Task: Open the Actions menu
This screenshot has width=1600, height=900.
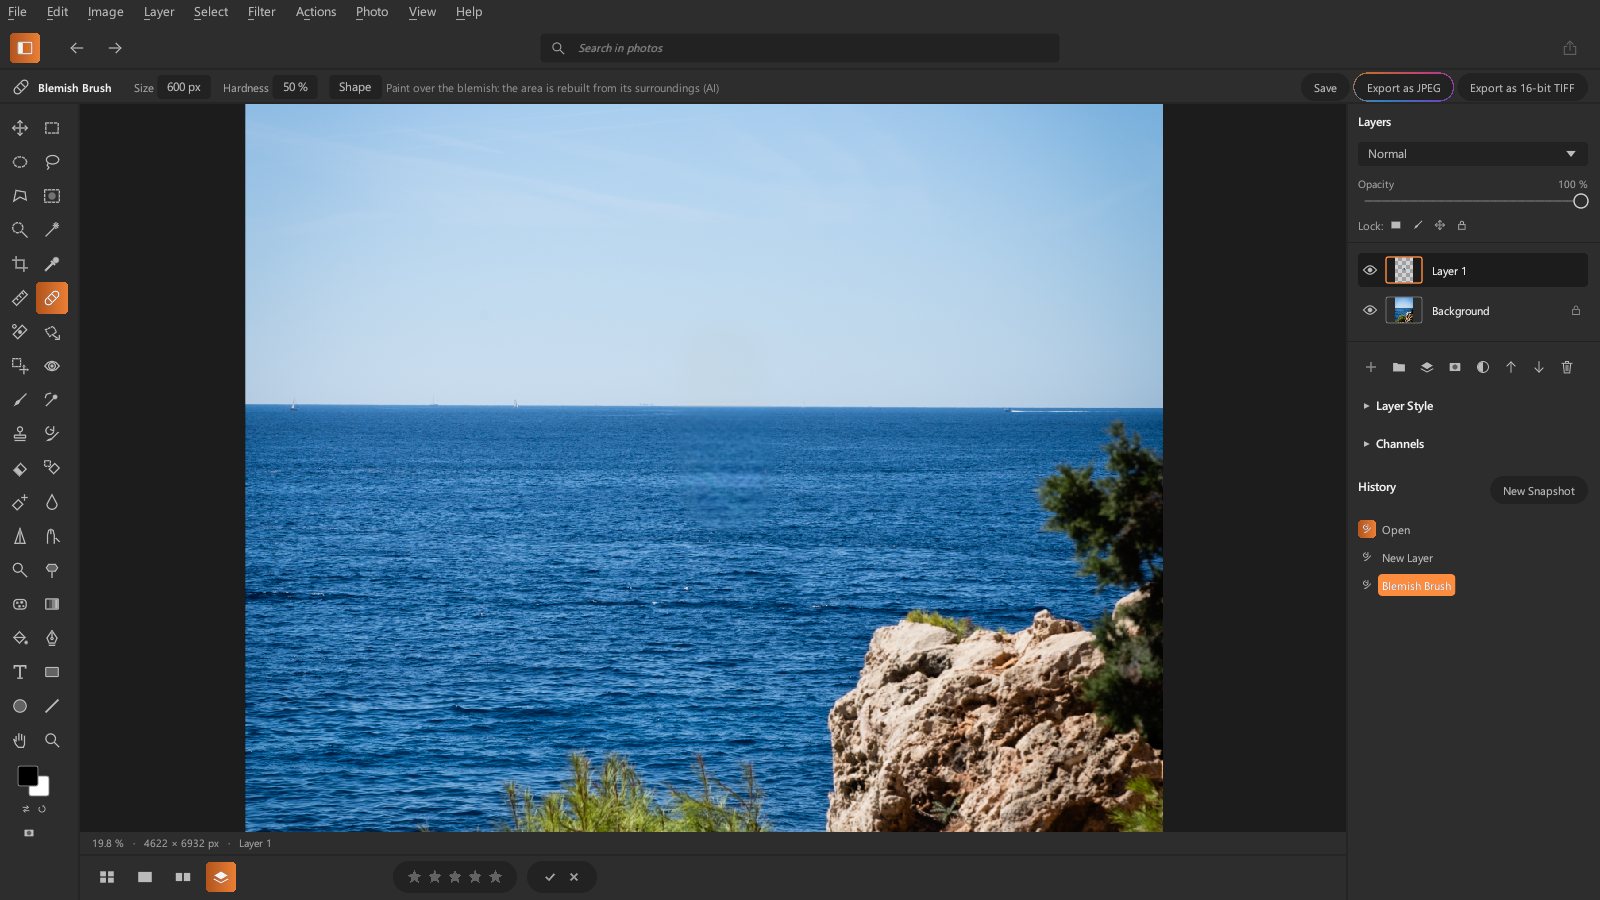Action: coord(316,12)
